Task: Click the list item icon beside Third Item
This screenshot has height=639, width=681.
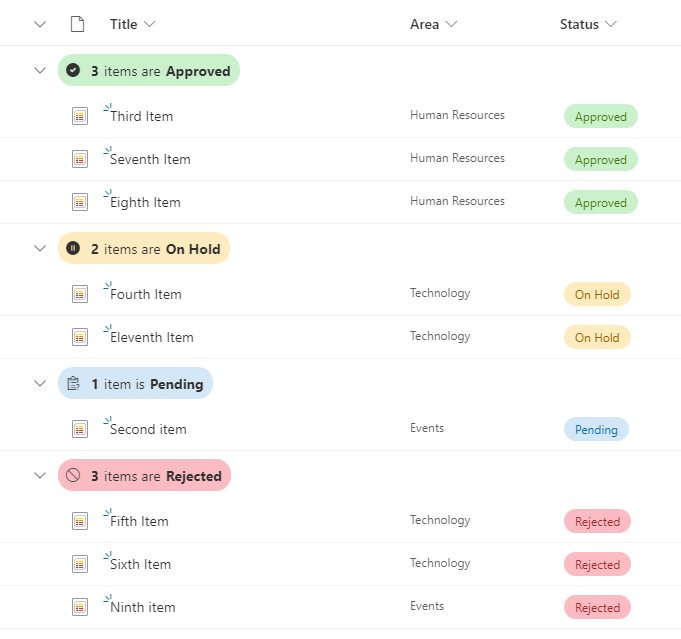Action: 80,116
